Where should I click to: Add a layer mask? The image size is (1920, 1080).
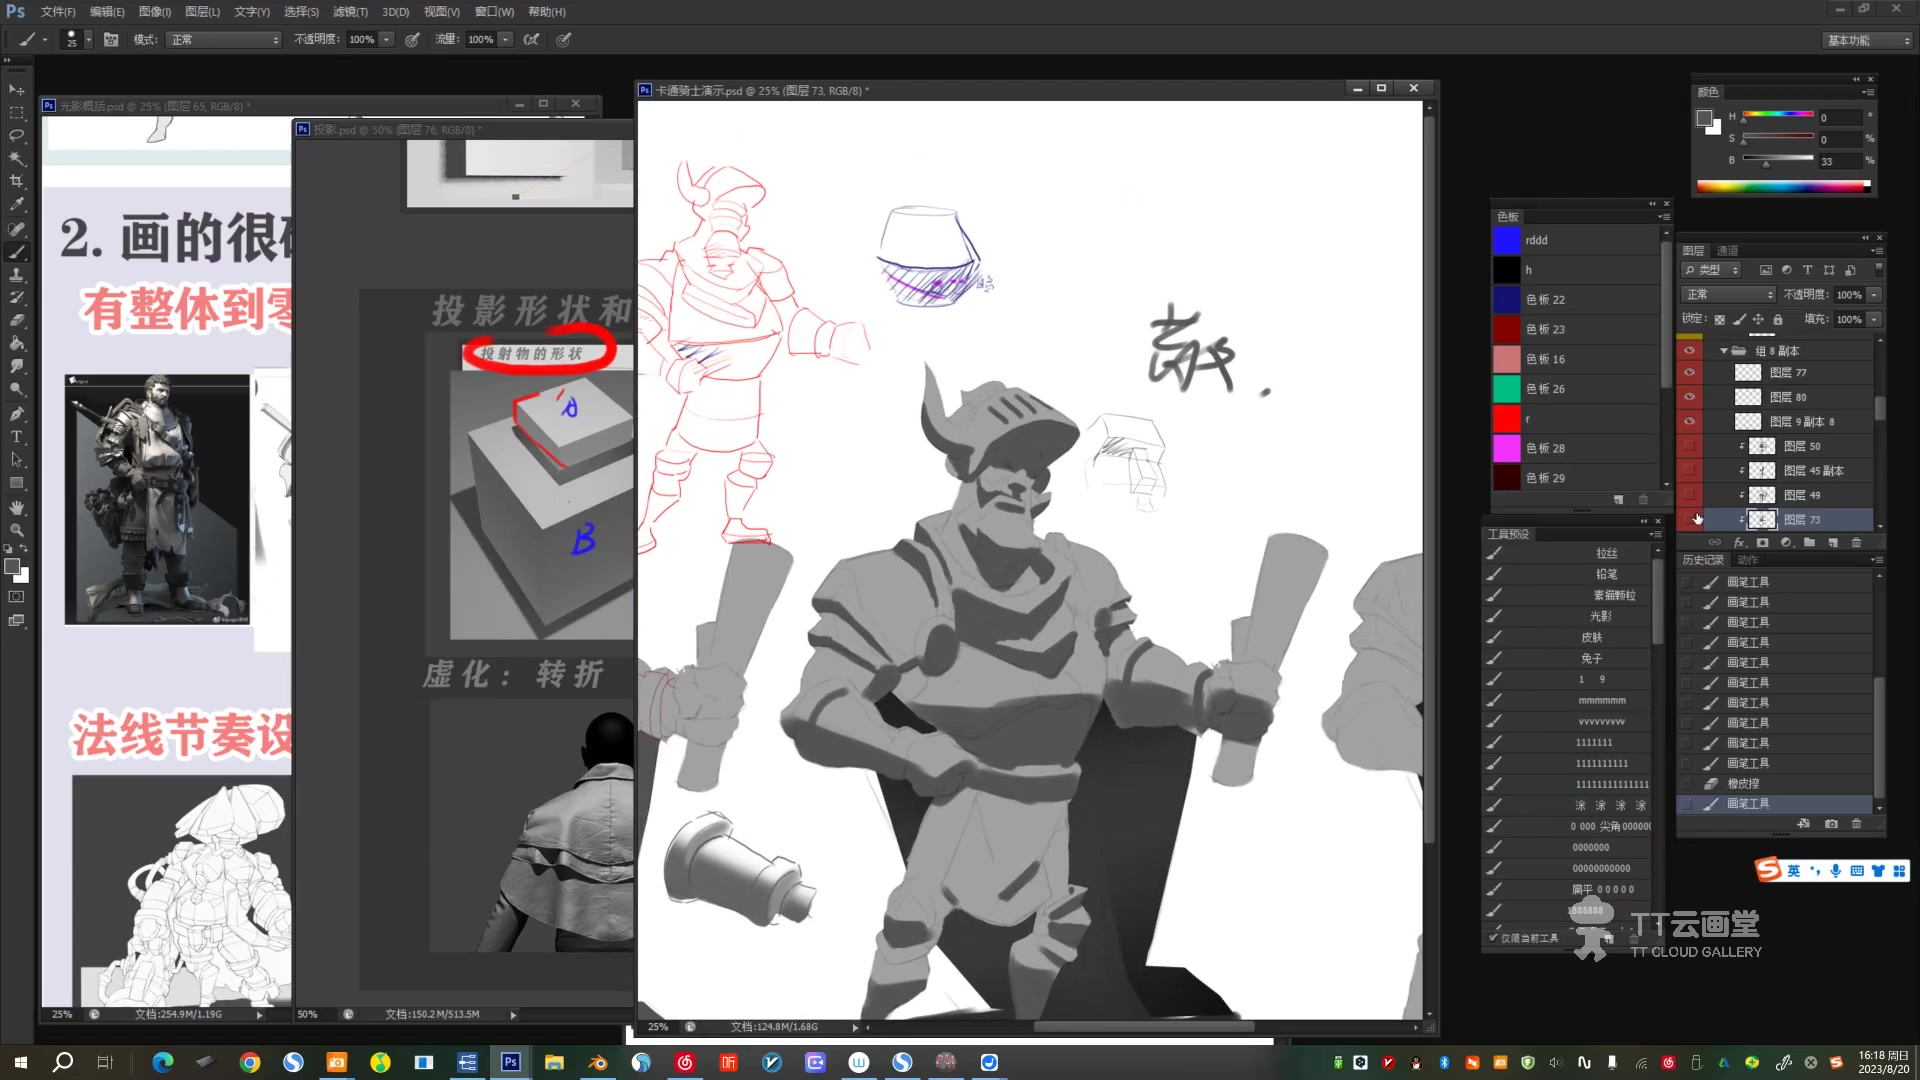pos(1763,543)
